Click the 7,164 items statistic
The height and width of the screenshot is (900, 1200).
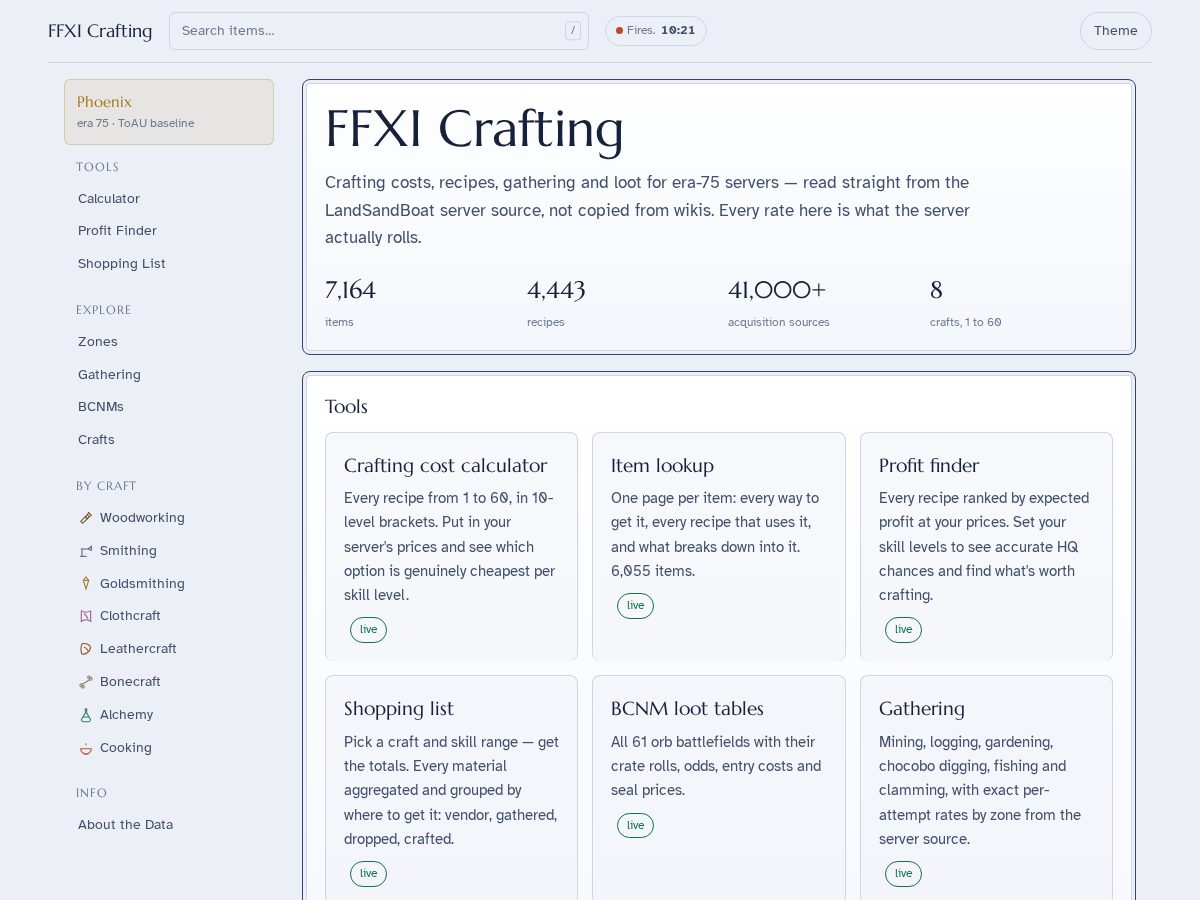350,303
